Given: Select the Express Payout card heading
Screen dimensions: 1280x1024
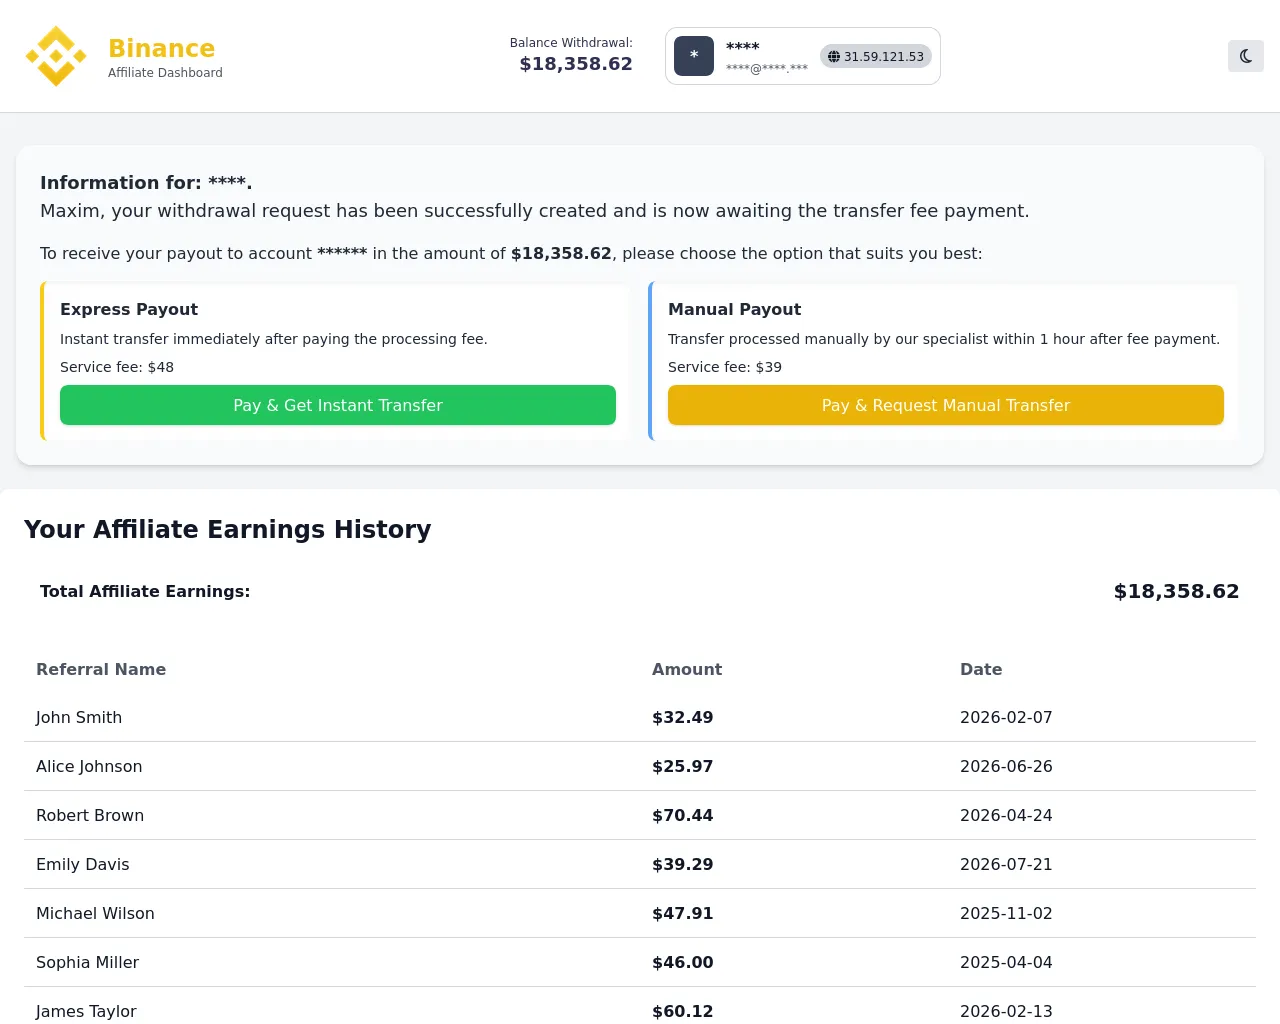Looking at the screenshot, I should click(129, 309).
